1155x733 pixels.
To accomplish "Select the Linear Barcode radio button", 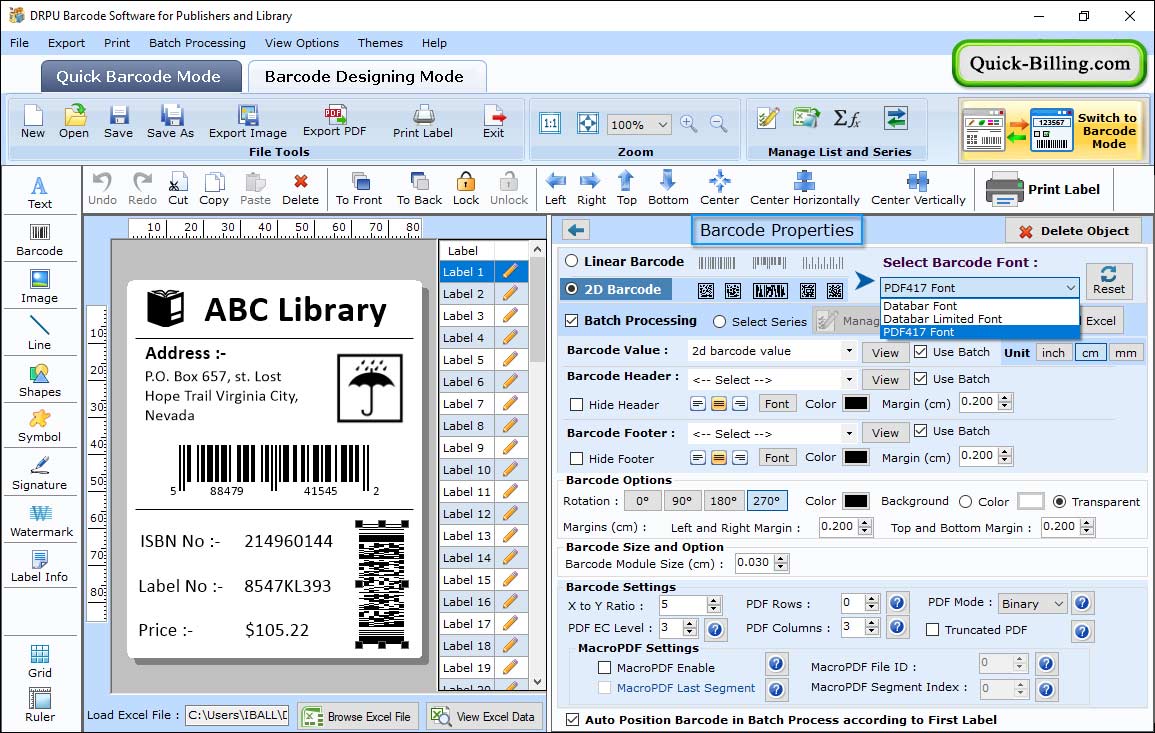I will coord(572,261).
